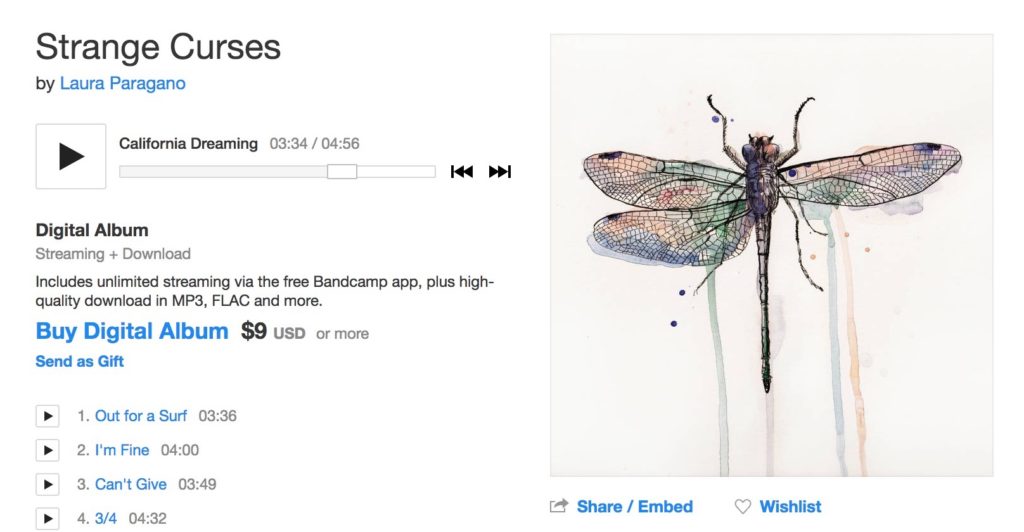Open Laura Paragano's artist page
1024x532 pixels.
[x=123, y=84]
